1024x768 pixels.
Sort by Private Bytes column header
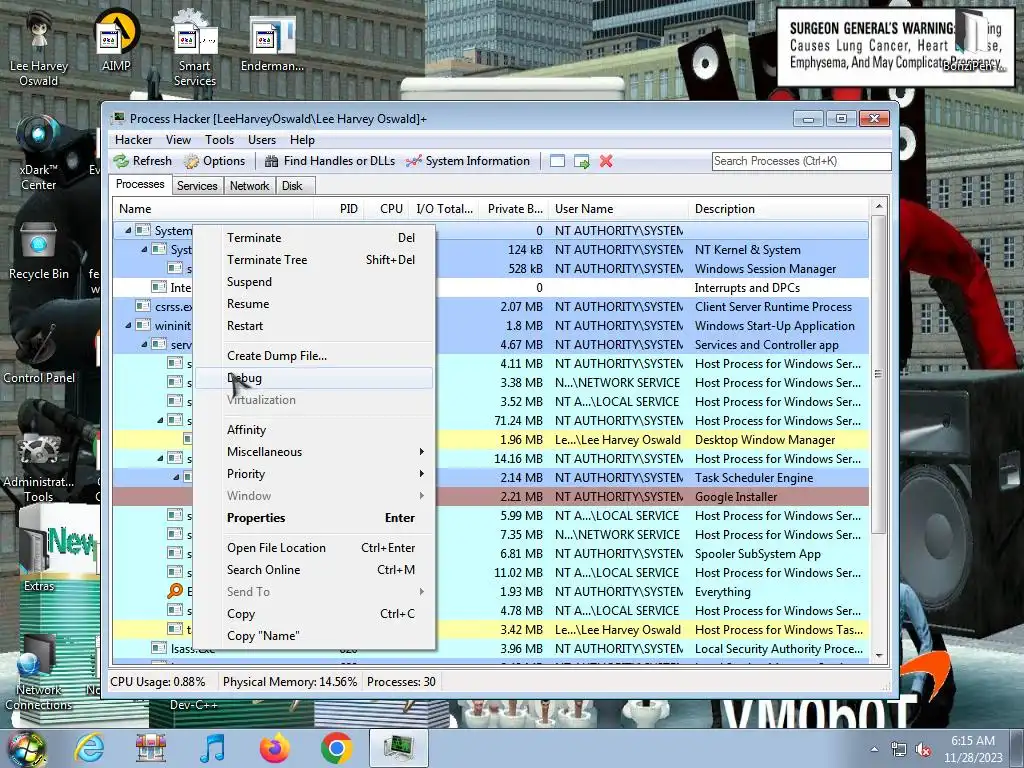pyautogui.click(x=513, y=209)
